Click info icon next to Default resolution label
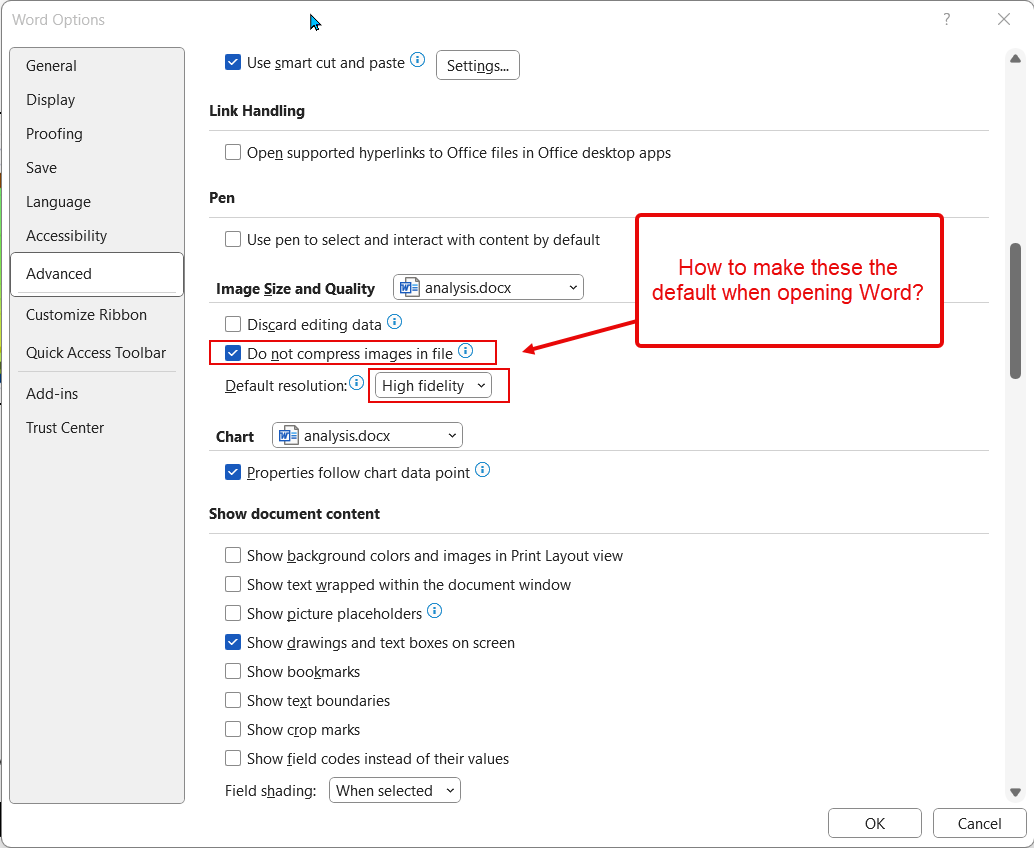 pos(357,382)
